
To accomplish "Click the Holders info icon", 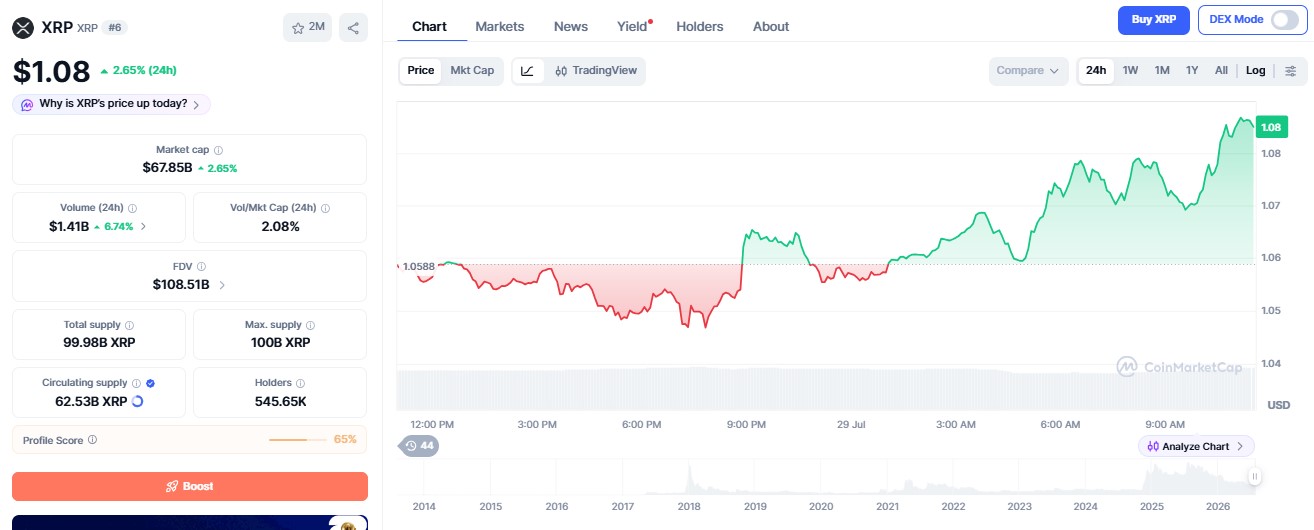I will coord(301,383).
